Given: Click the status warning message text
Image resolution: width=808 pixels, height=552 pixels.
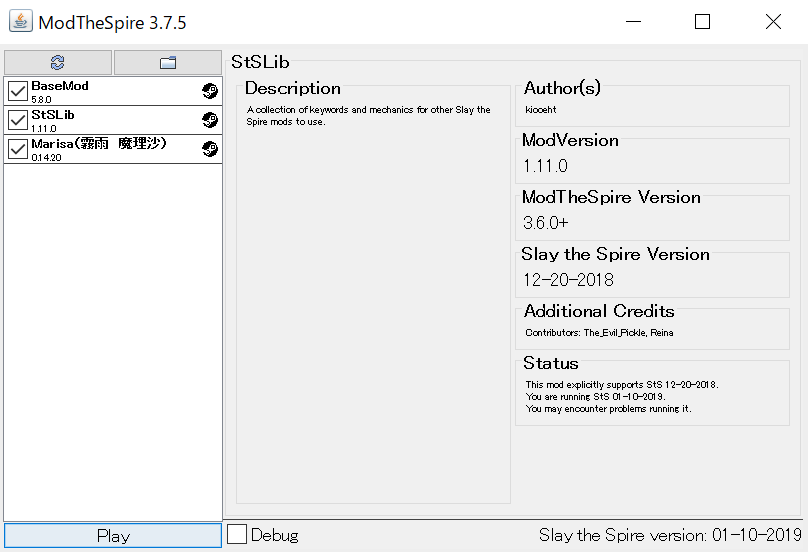Looking at the screenshot, I should coord(621,396).
